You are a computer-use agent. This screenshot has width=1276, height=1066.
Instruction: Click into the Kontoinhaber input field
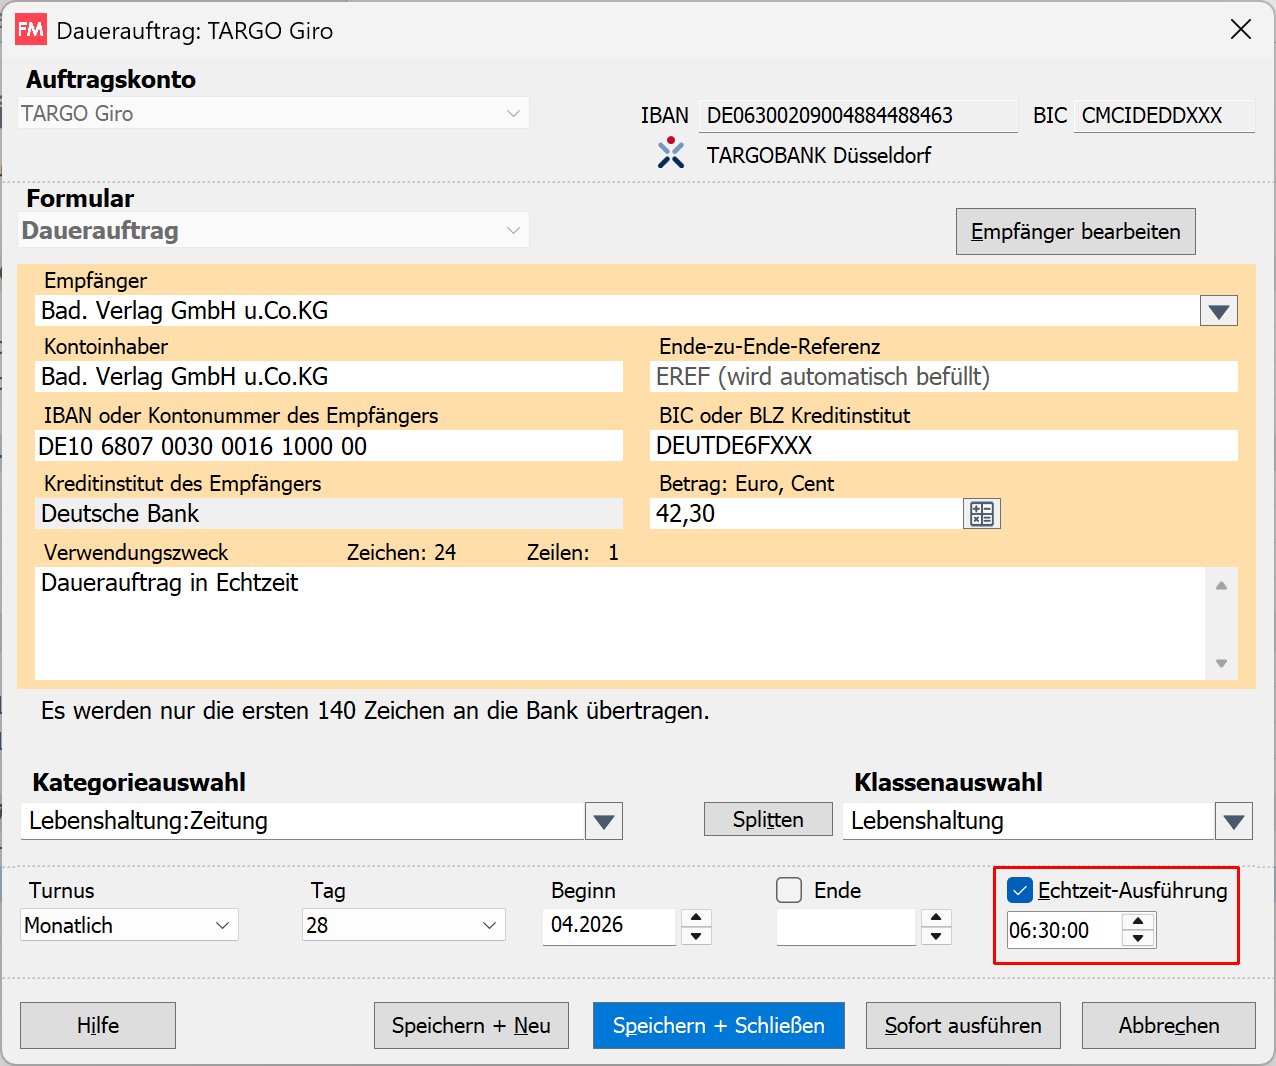tap(329, 377)
